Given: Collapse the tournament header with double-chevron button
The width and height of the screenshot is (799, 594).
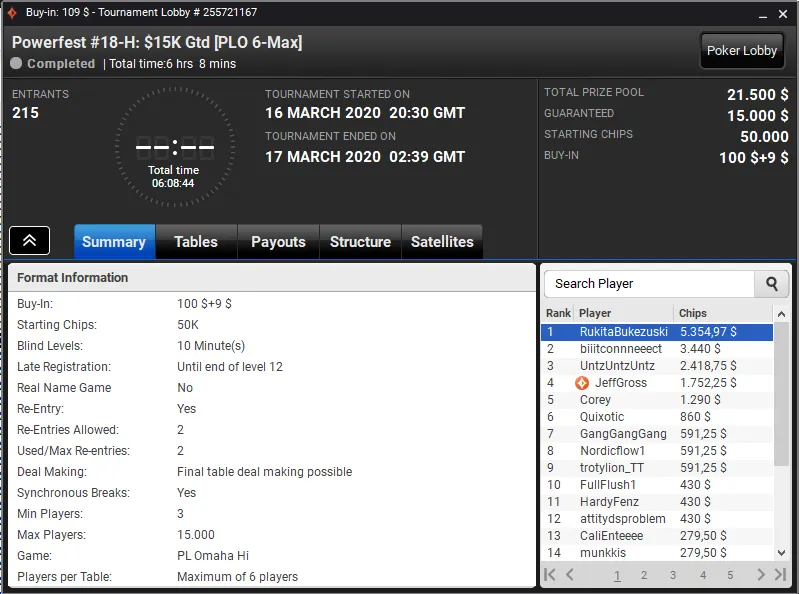Looking at the screenshot, I should pos(30,241).
